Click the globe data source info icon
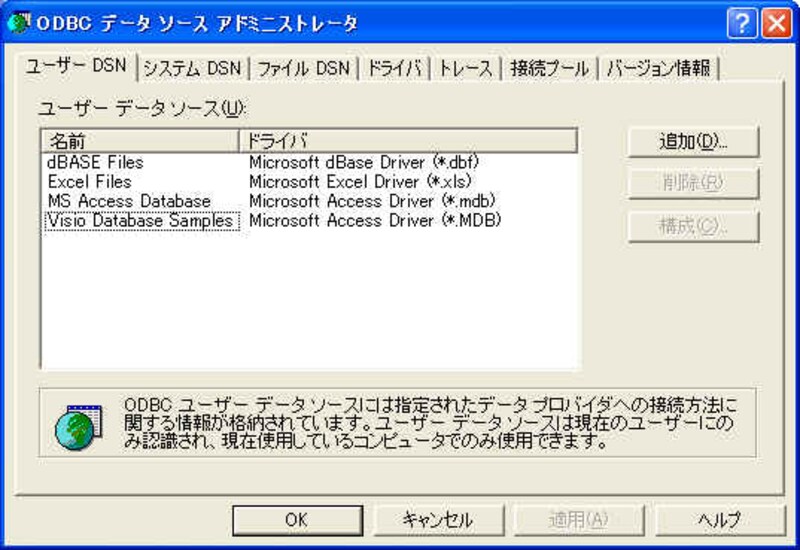This screenshot has height=550, width=800. coord(78,427)
